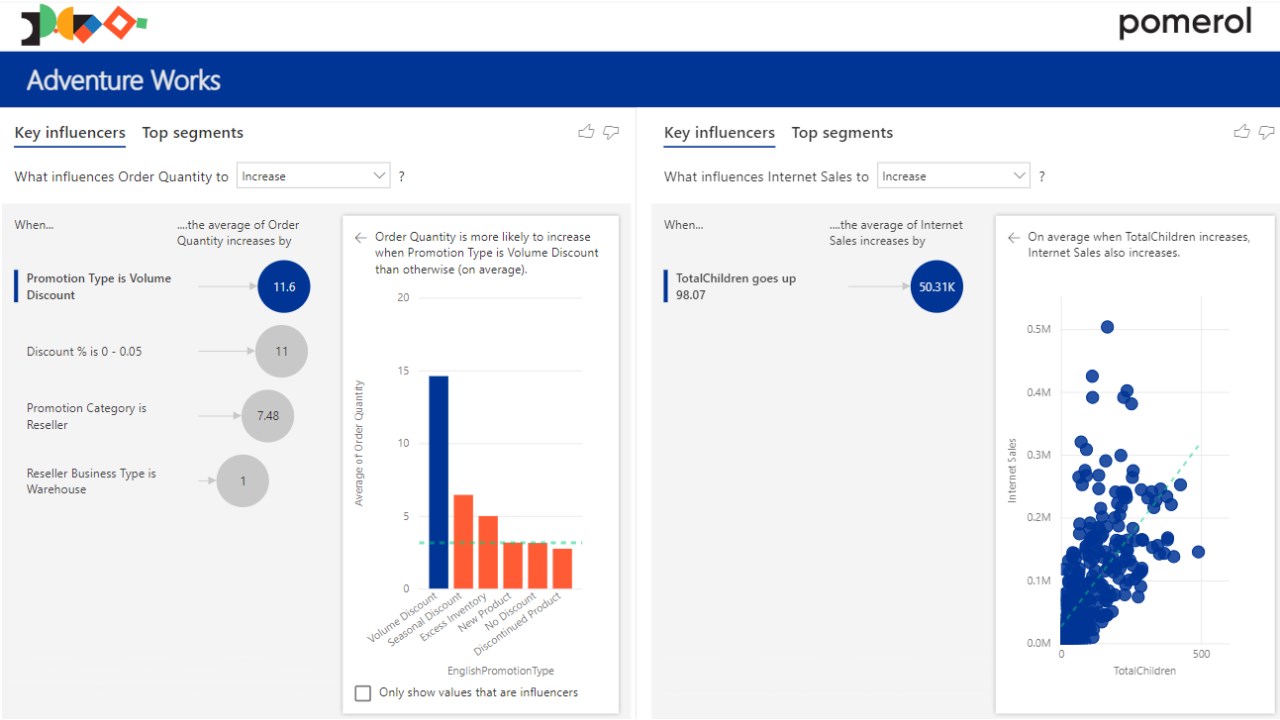Viewport: 1280px width, 720px height.
Task: Switch to Top segments tab in left panel
Action: tap(193, 133)
